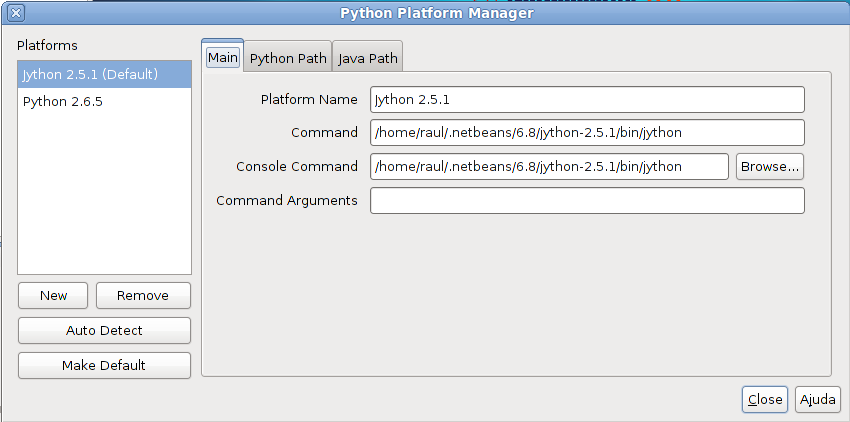Image resolution: width=850 pixels, height=422 pixels.
Task: Focus the empty Command Arguments field
Action: [x=587, y=200]
